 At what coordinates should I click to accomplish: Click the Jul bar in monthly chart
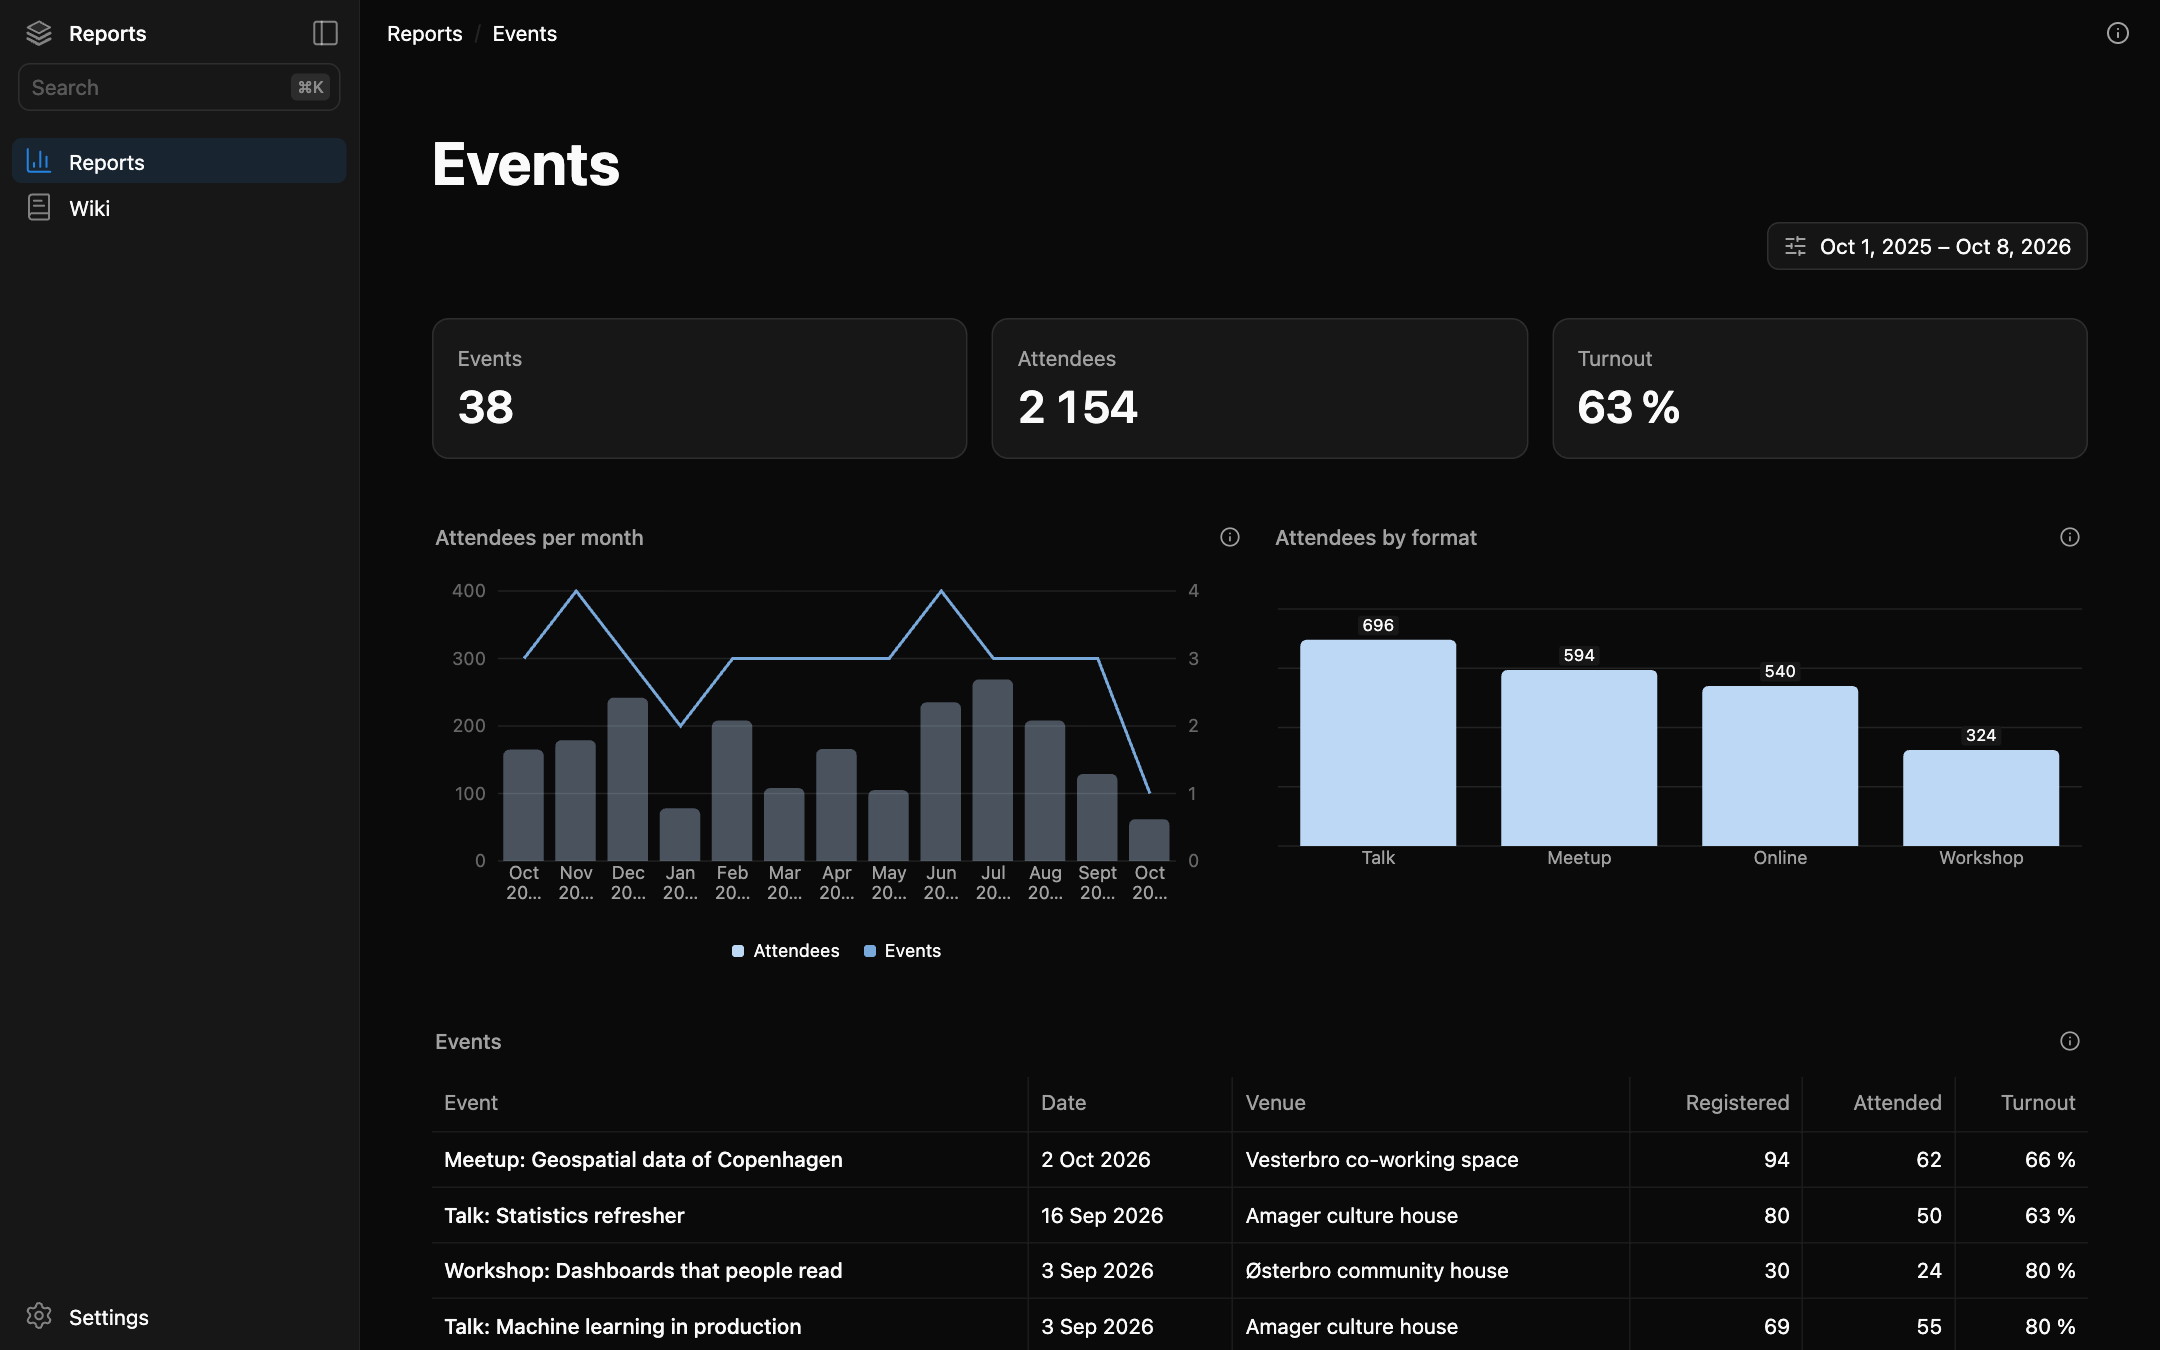(x=993, y=769)
